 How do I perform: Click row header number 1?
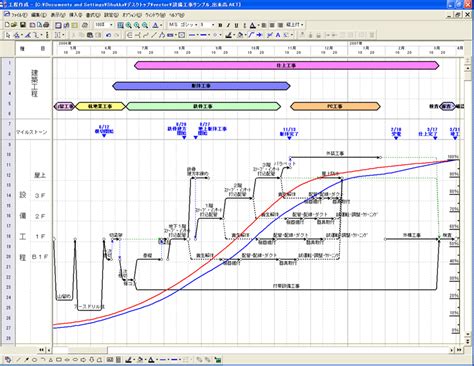(9, 63)
